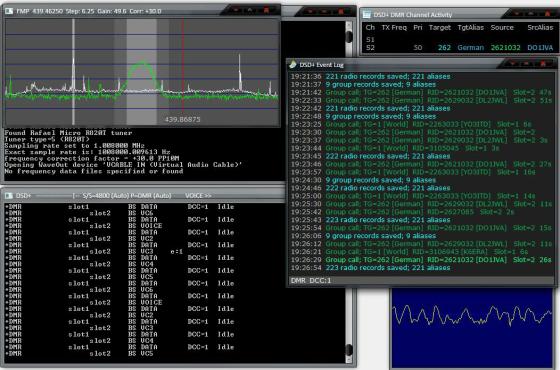Click the 19:23:44 group call log entry
The width and height of the screenshot is (560, 370).
coord(395,148)
